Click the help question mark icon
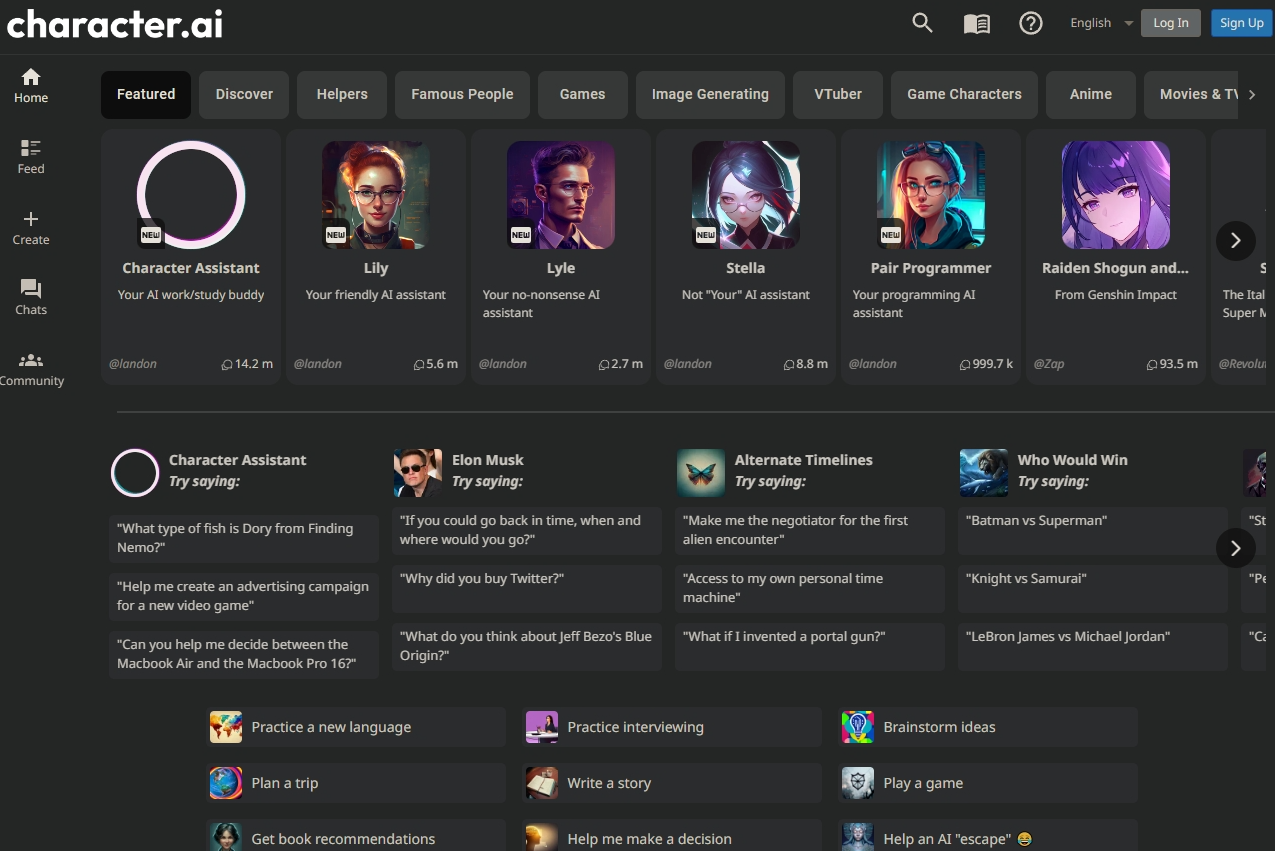 click(x=1030, y=23)
